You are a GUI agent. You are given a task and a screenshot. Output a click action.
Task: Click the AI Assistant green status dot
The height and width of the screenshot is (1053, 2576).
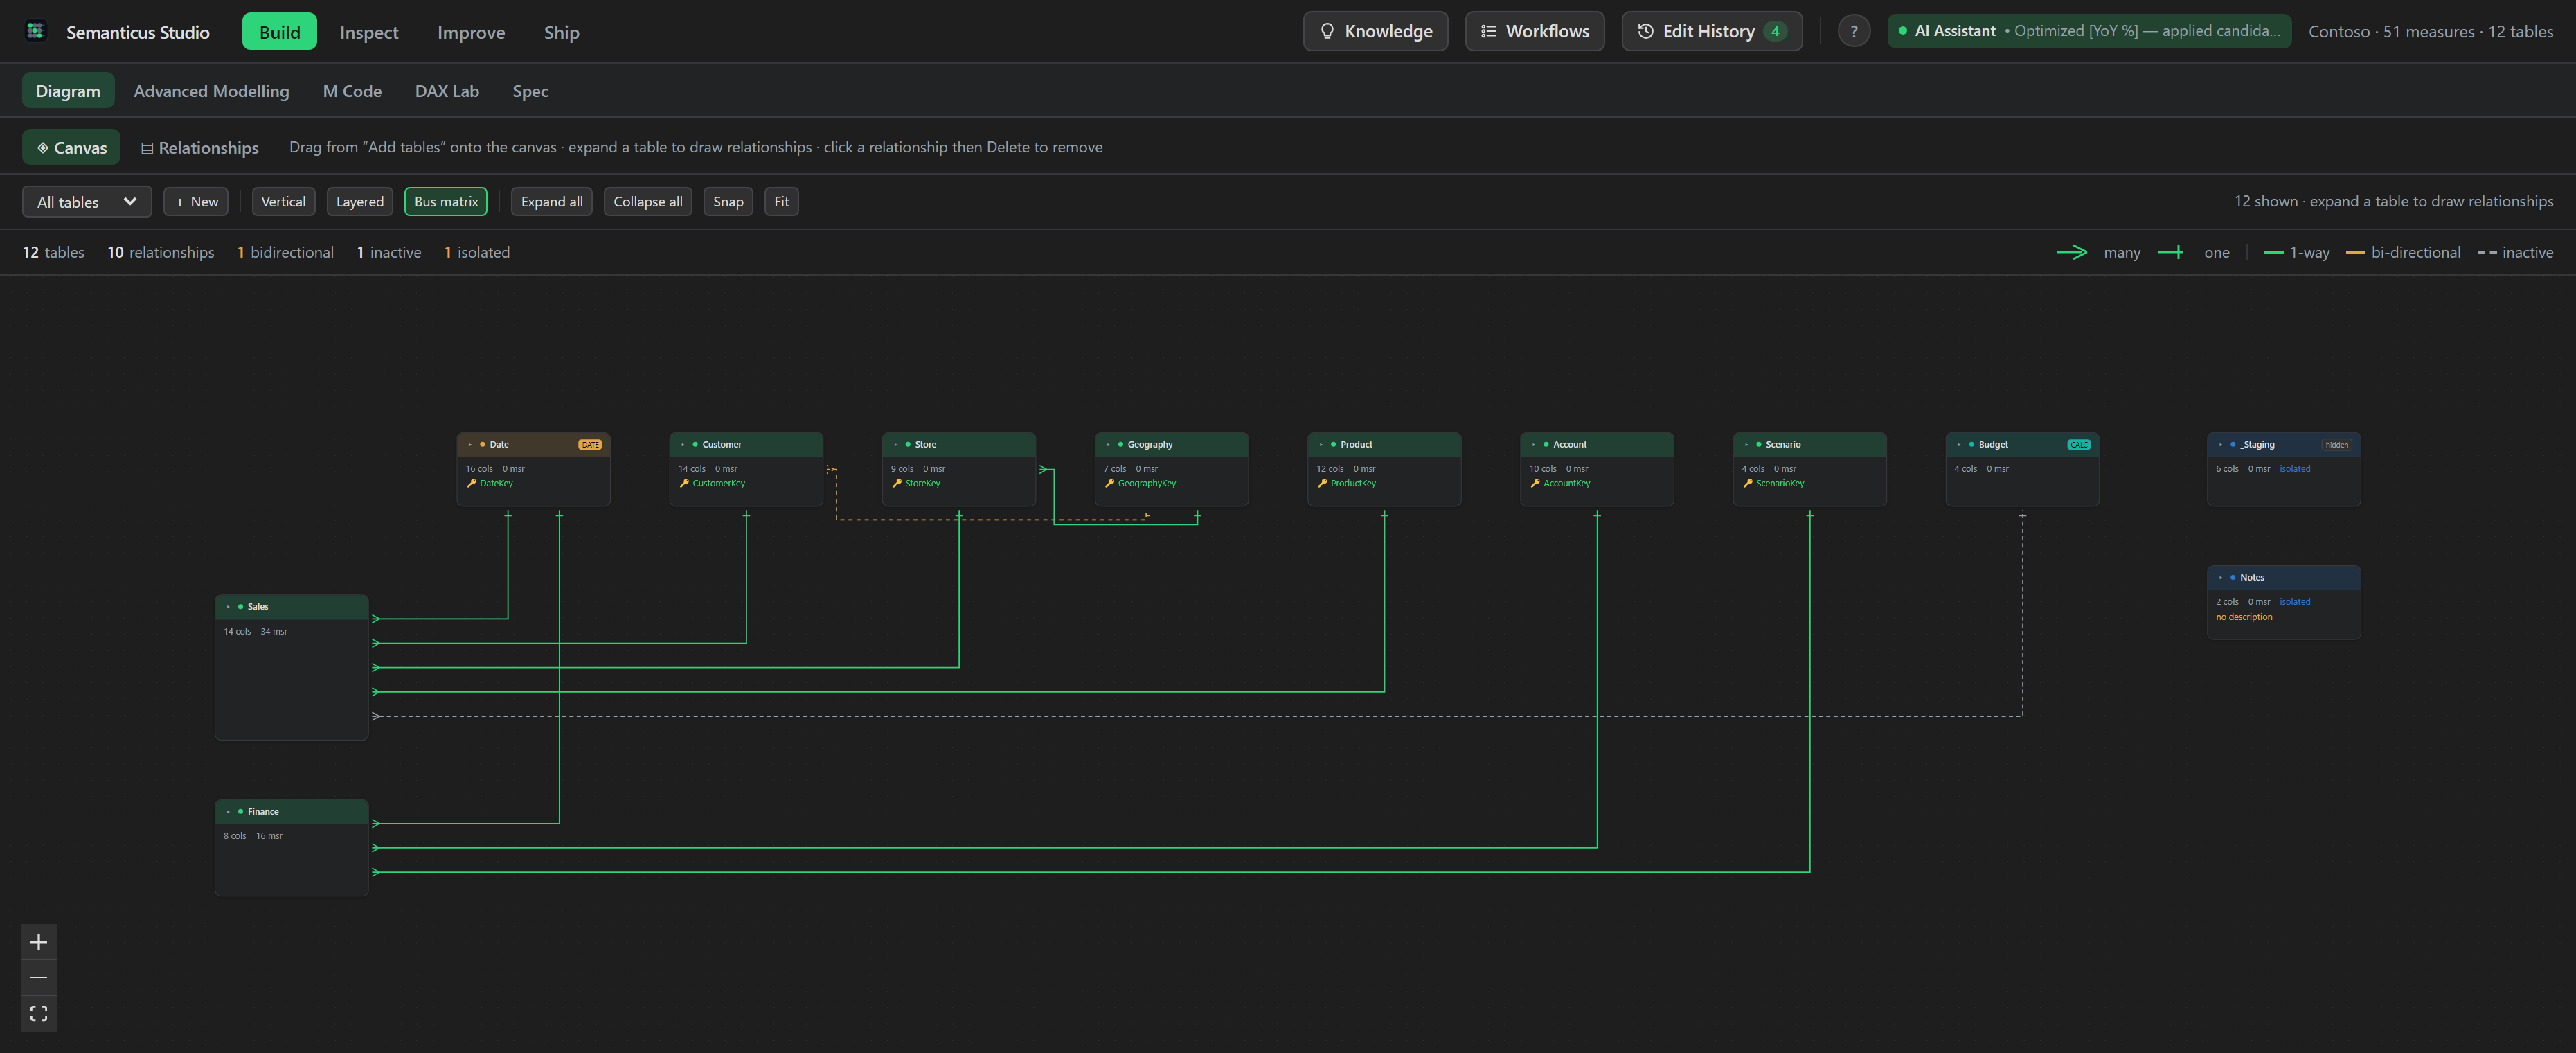click(x=1902, y=31)
